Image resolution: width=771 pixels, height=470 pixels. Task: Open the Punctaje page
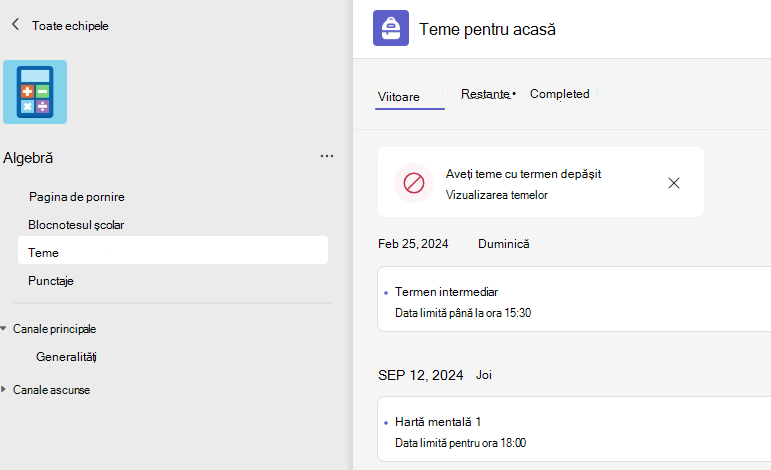point(51,281)
